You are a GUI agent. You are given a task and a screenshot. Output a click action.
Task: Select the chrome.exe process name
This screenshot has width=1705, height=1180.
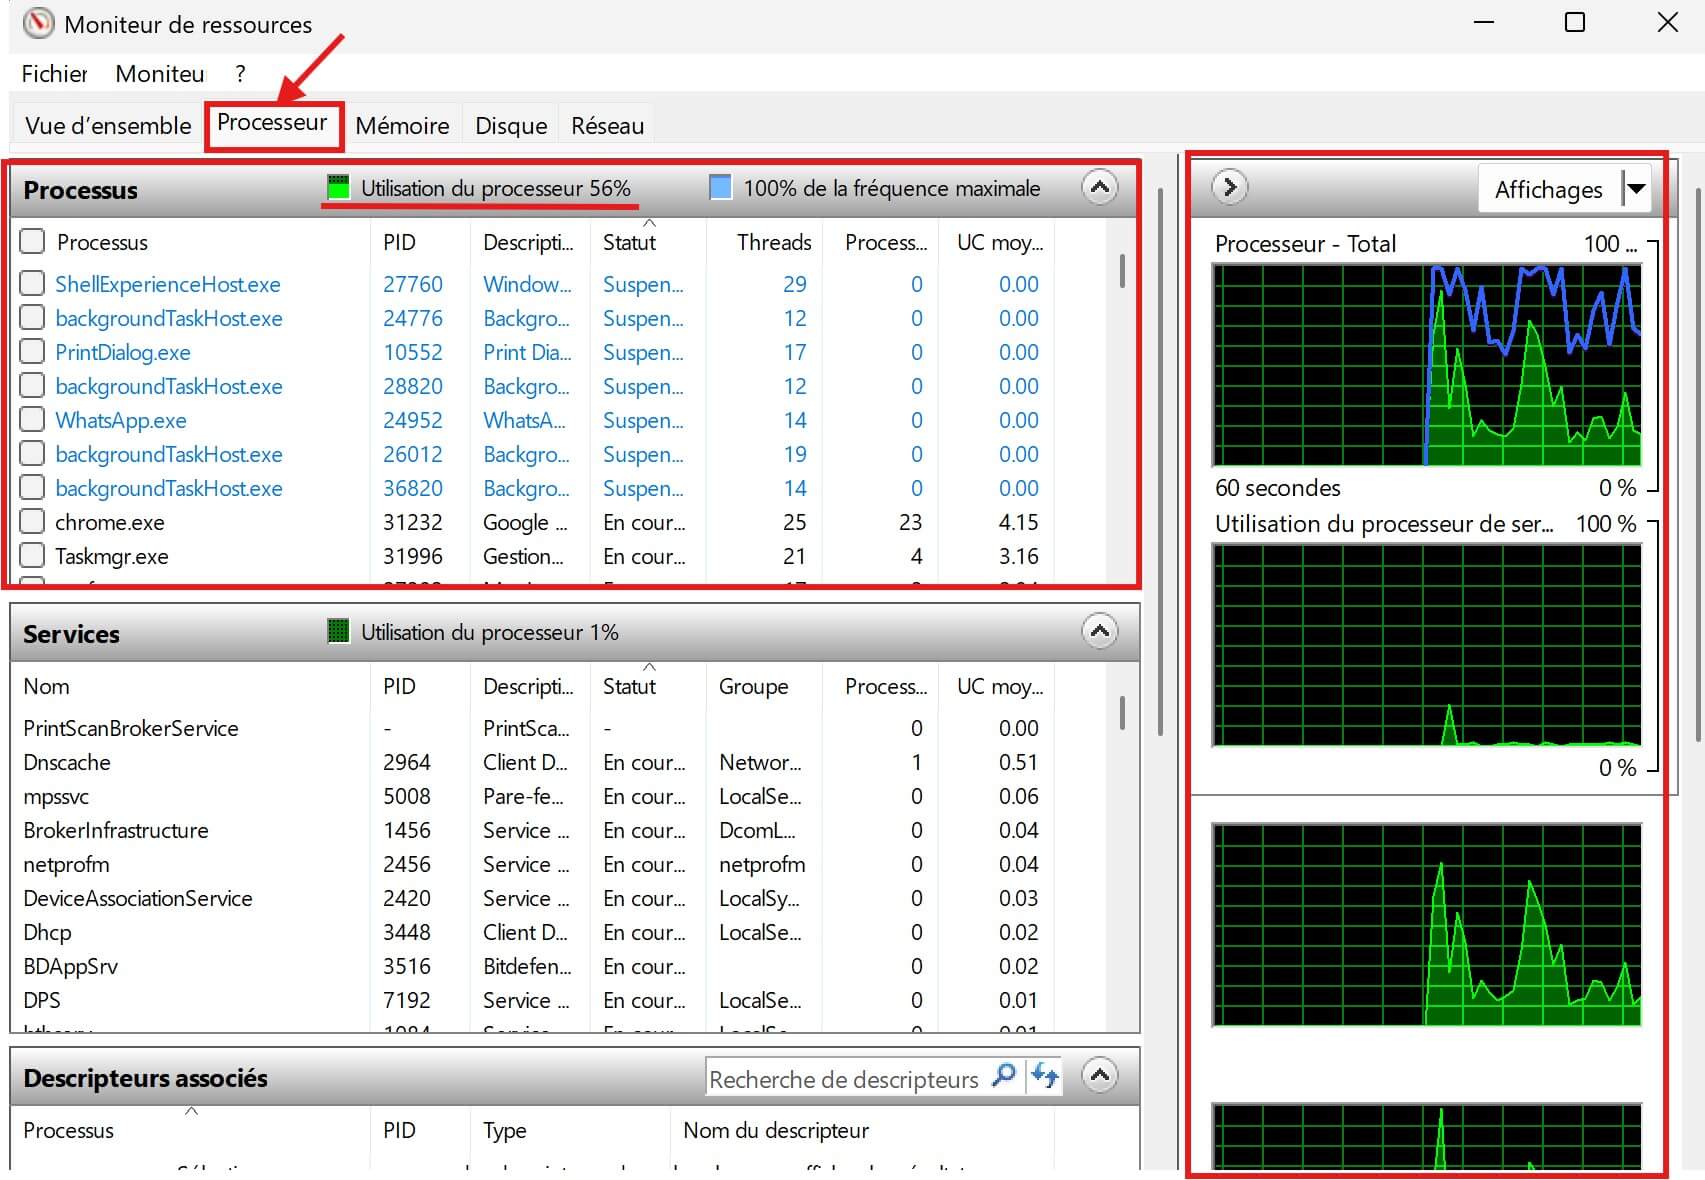click(109, 522)
